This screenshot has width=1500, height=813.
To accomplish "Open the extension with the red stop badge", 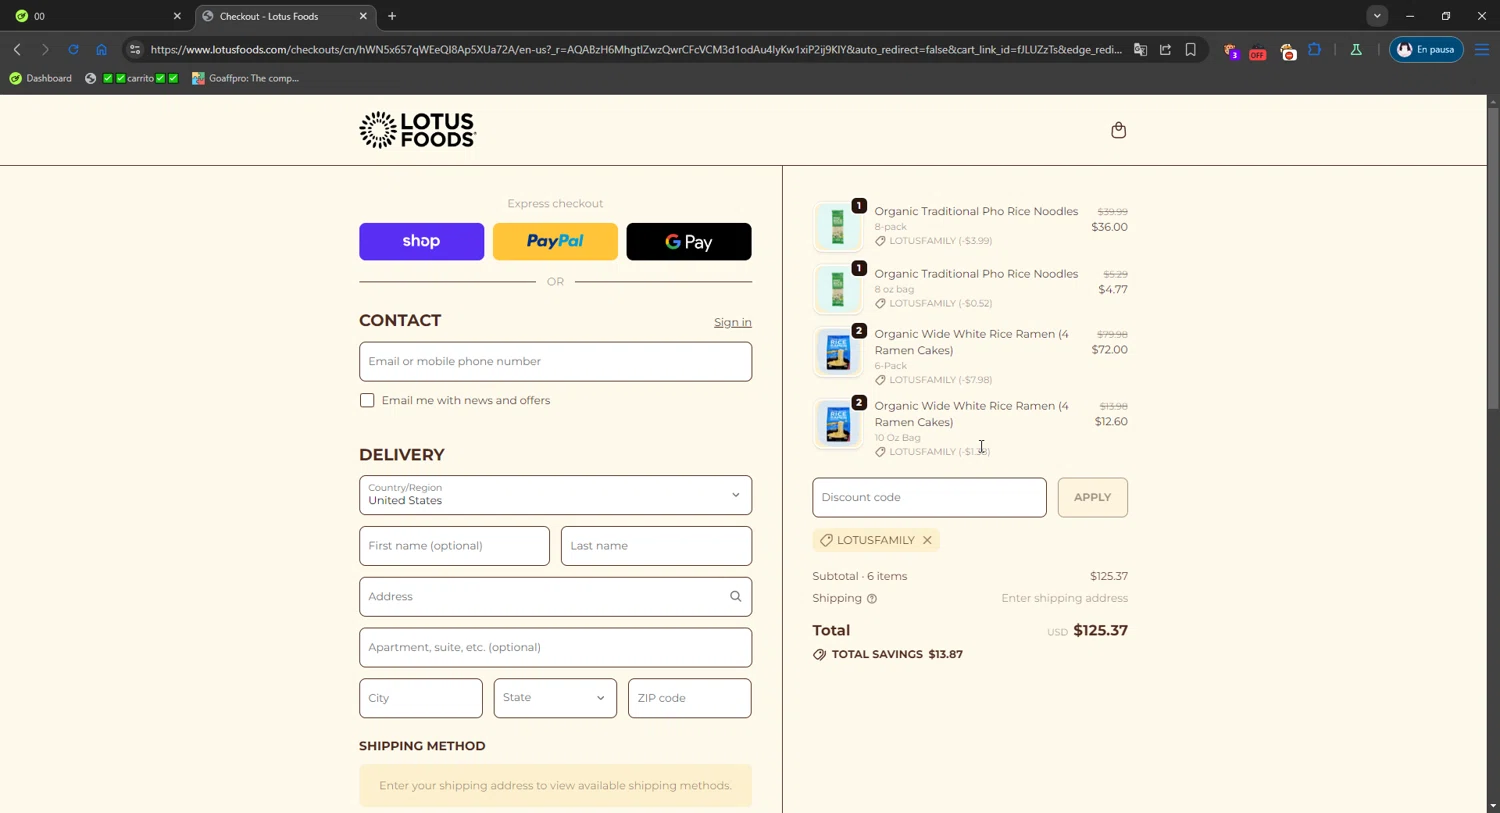I will pos(1287,50).
